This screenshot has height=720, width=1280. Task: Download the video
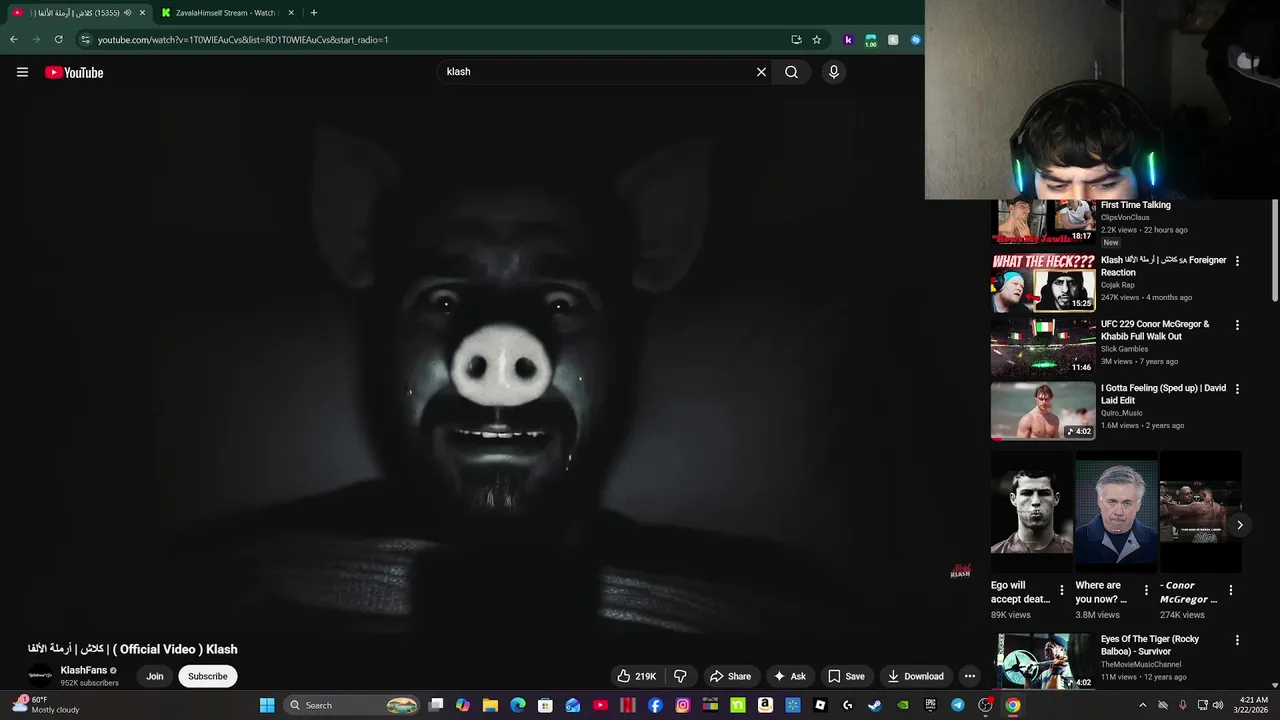tap(915, 676)
